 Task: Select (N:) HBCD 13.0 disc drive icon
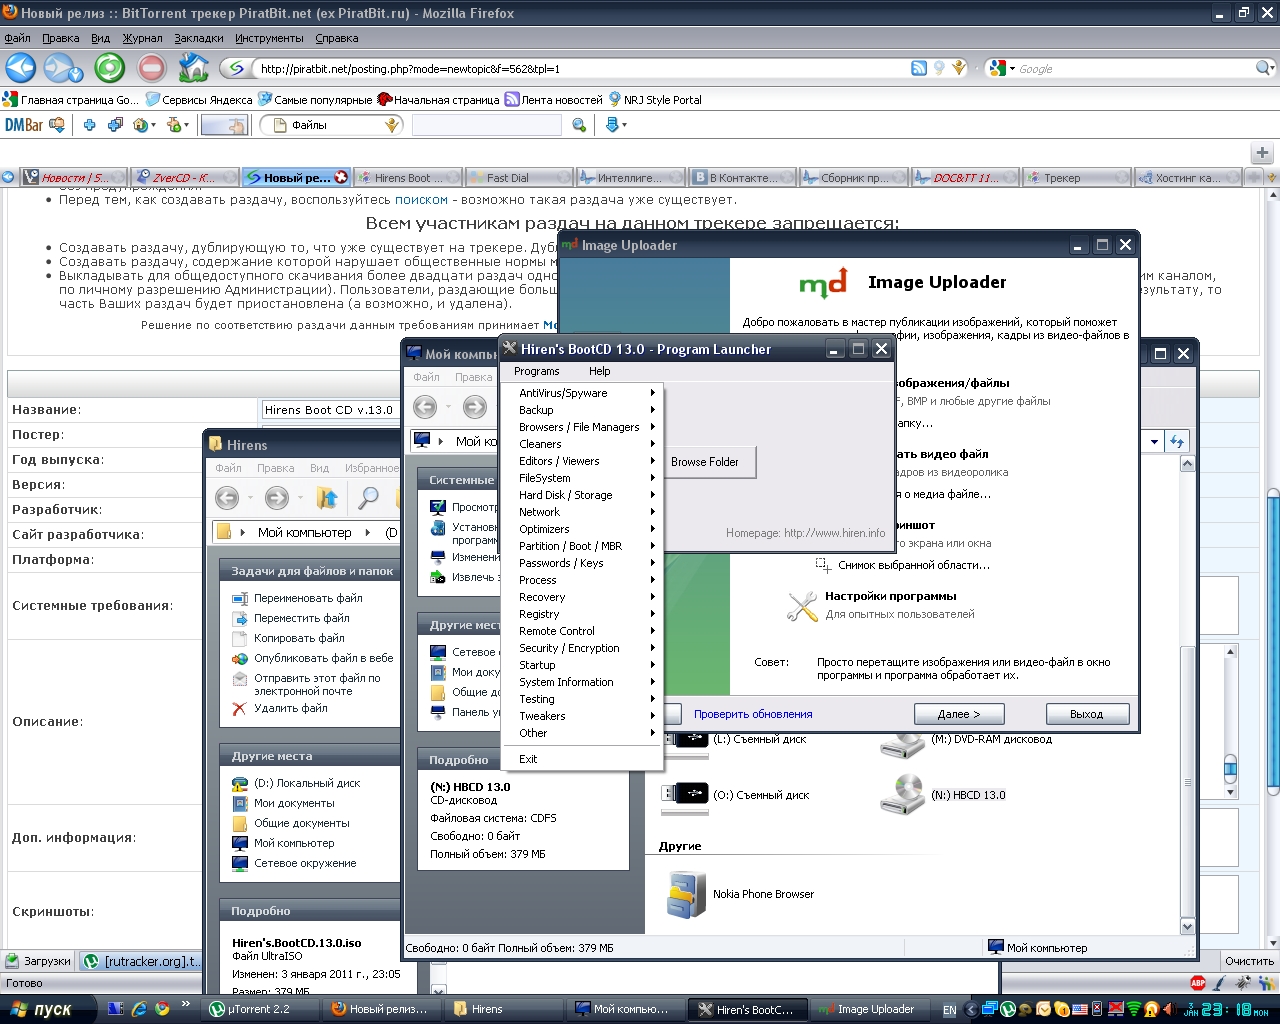pyautogui.click(x=903, y=795)
